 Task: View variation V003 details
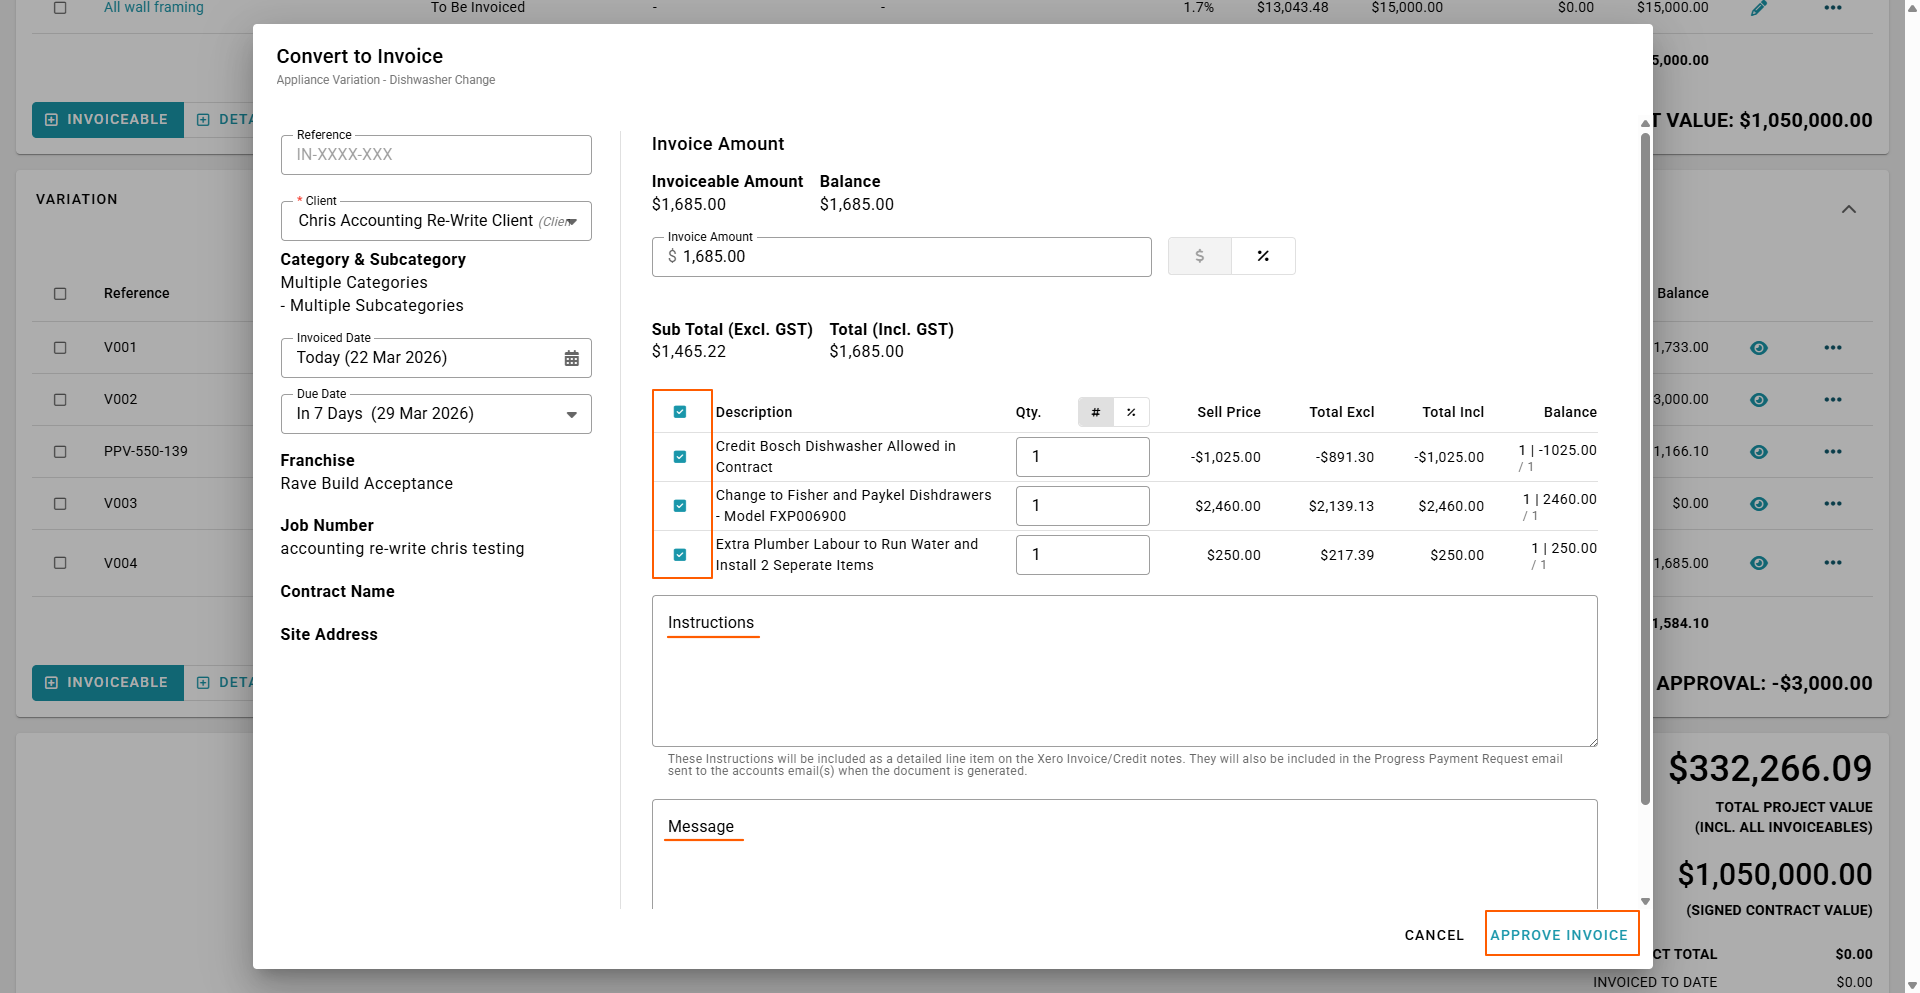click(1758, 504)
